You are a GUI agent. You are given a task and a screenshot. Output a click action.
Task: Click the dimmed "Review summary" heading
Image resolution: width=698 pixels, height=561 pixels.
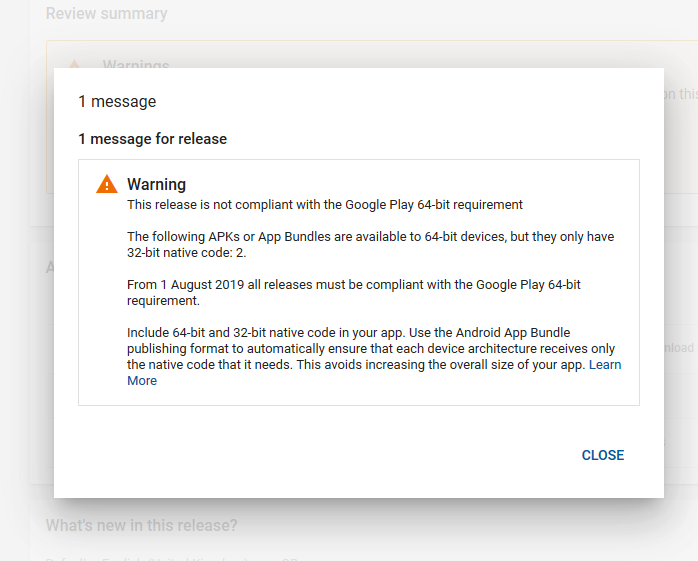106,13
